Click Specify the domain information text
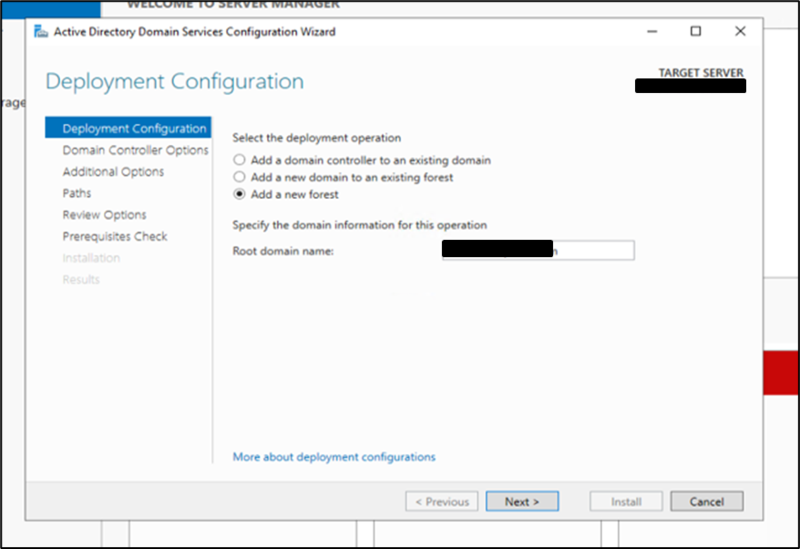800x549 pixels. (360, 225)
